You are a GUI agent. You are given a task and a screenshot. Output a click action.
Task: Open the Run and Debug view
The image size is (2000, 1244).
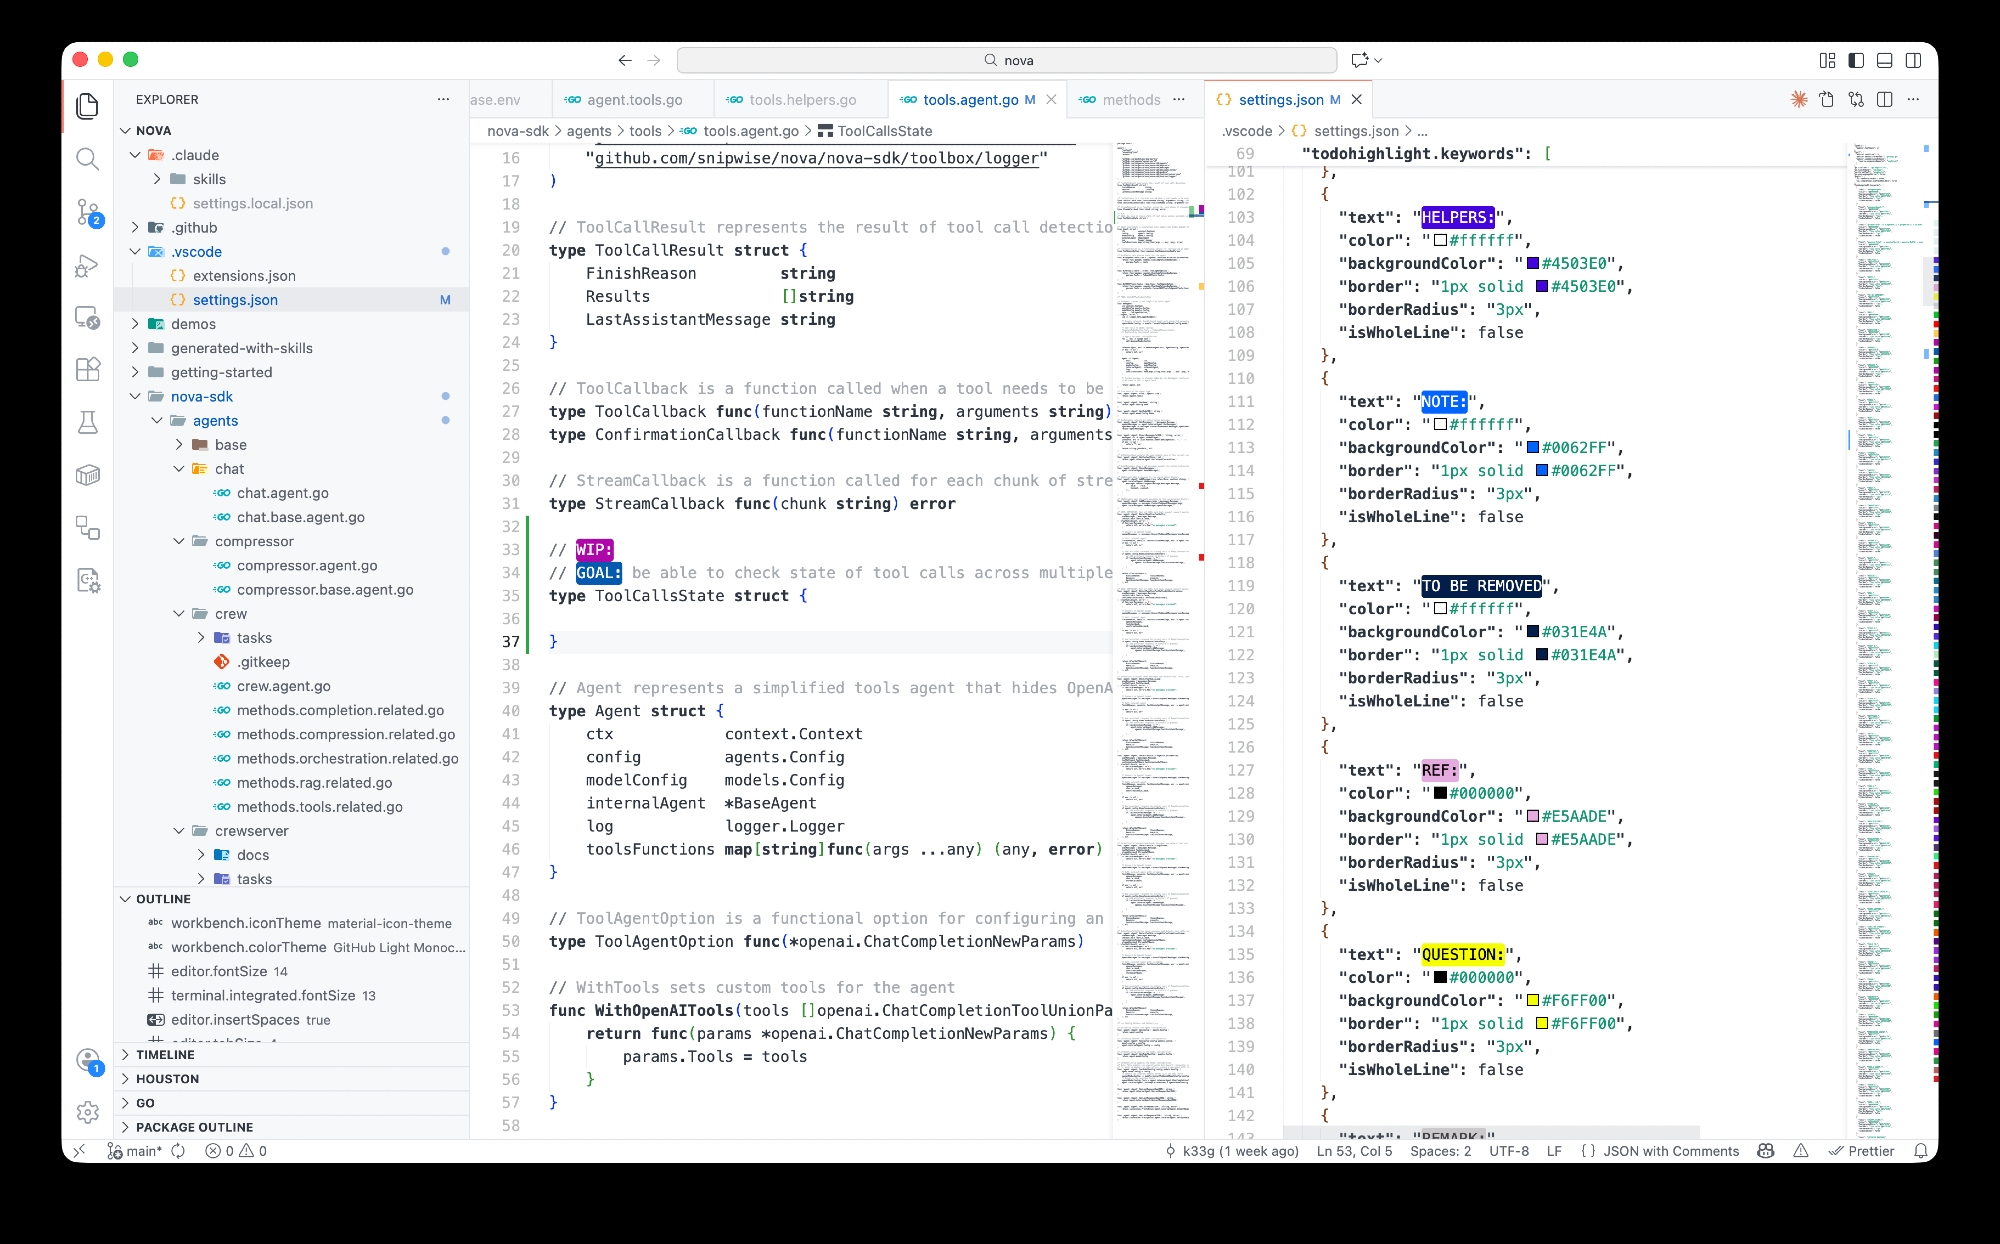(88, 265)
